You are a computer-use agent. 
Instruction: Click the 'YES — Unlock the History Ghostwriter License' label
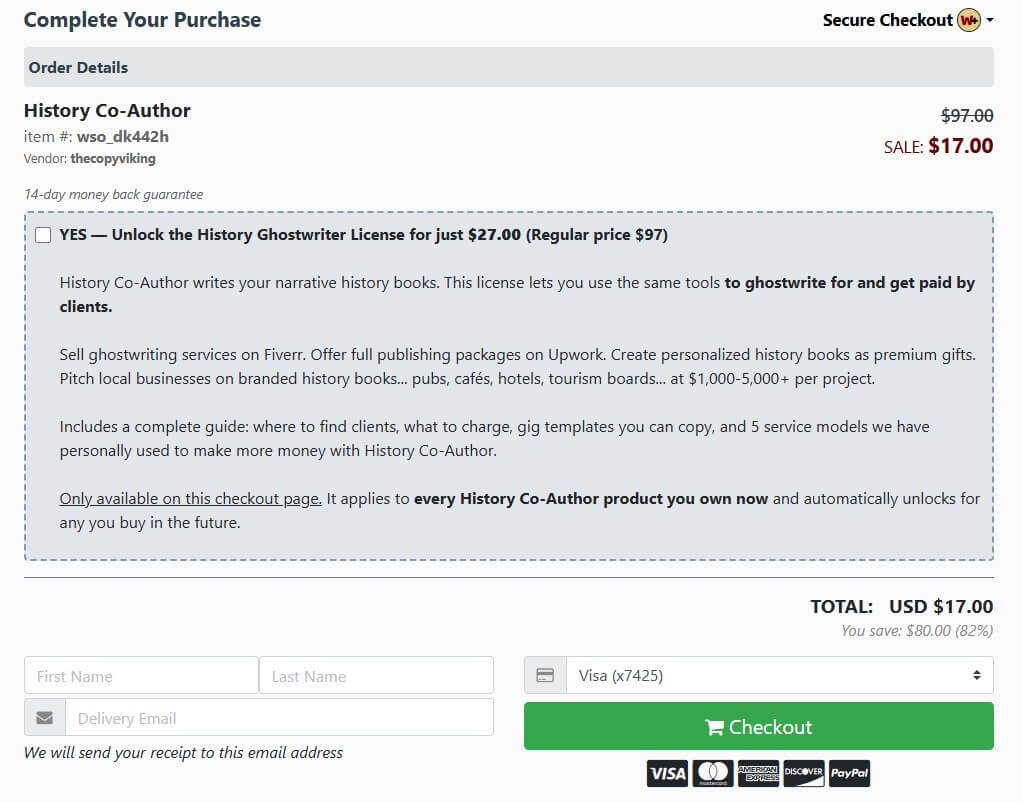[x=364, y=235]
